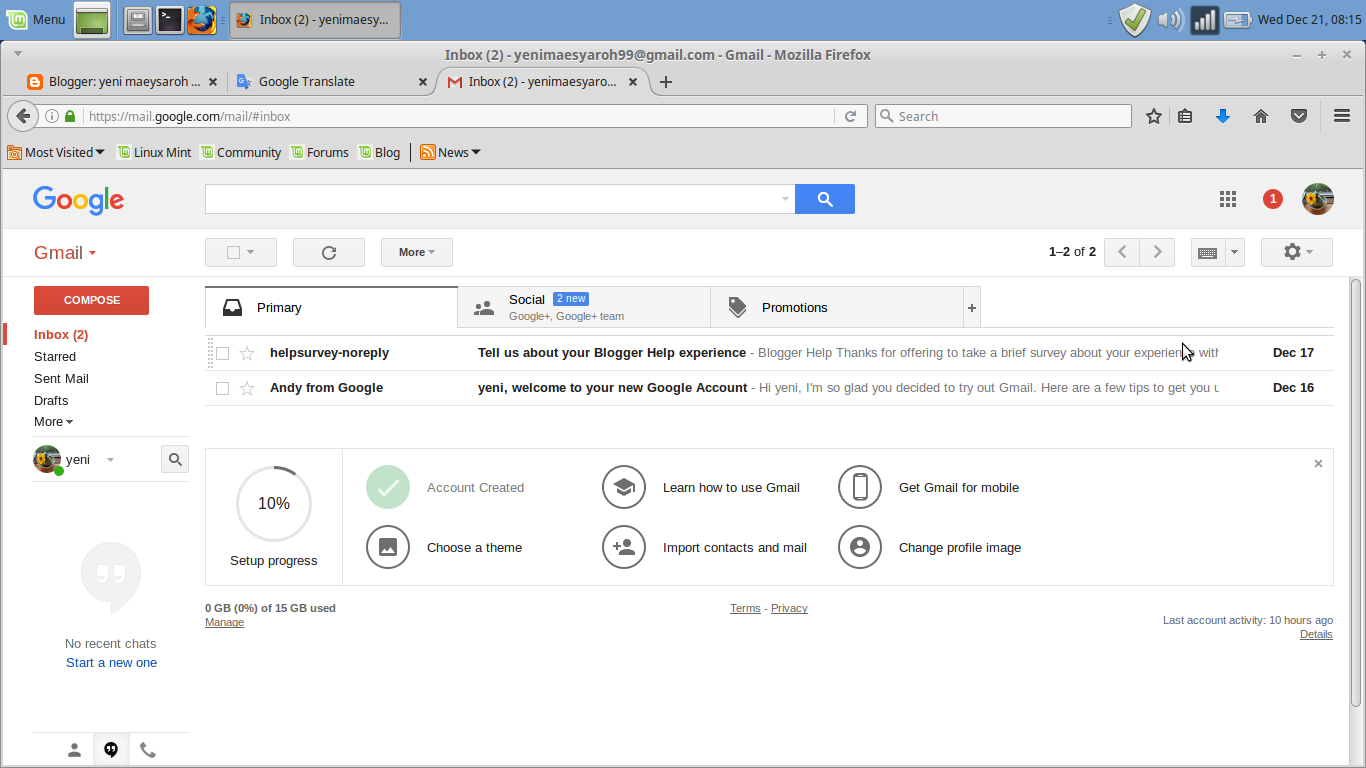Open the Terms link

[745, 608]
